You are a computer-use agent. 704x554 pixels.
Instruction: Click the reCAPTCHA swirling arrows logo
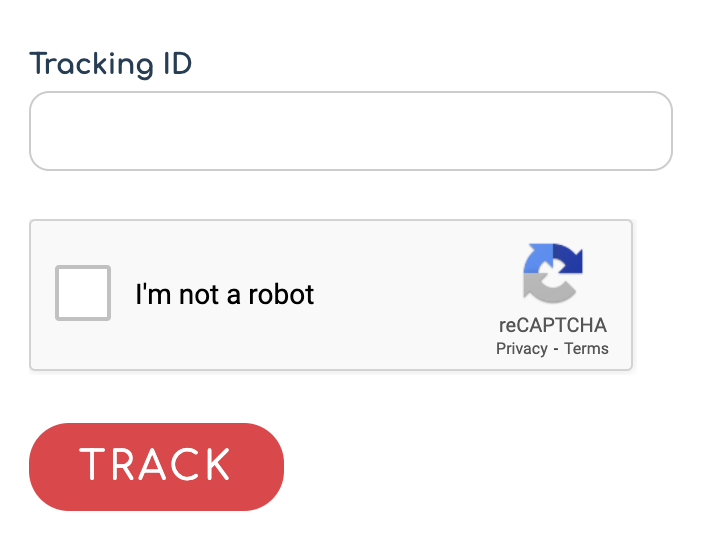coord(553,273)
